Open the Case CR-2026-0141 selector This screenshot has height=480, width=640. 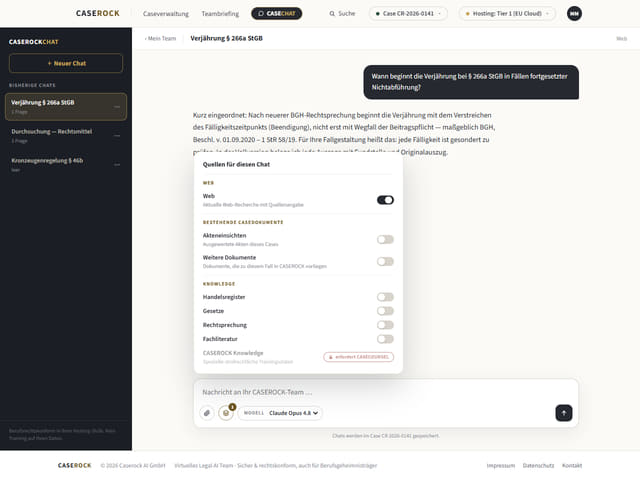click(x=408, y=13)
